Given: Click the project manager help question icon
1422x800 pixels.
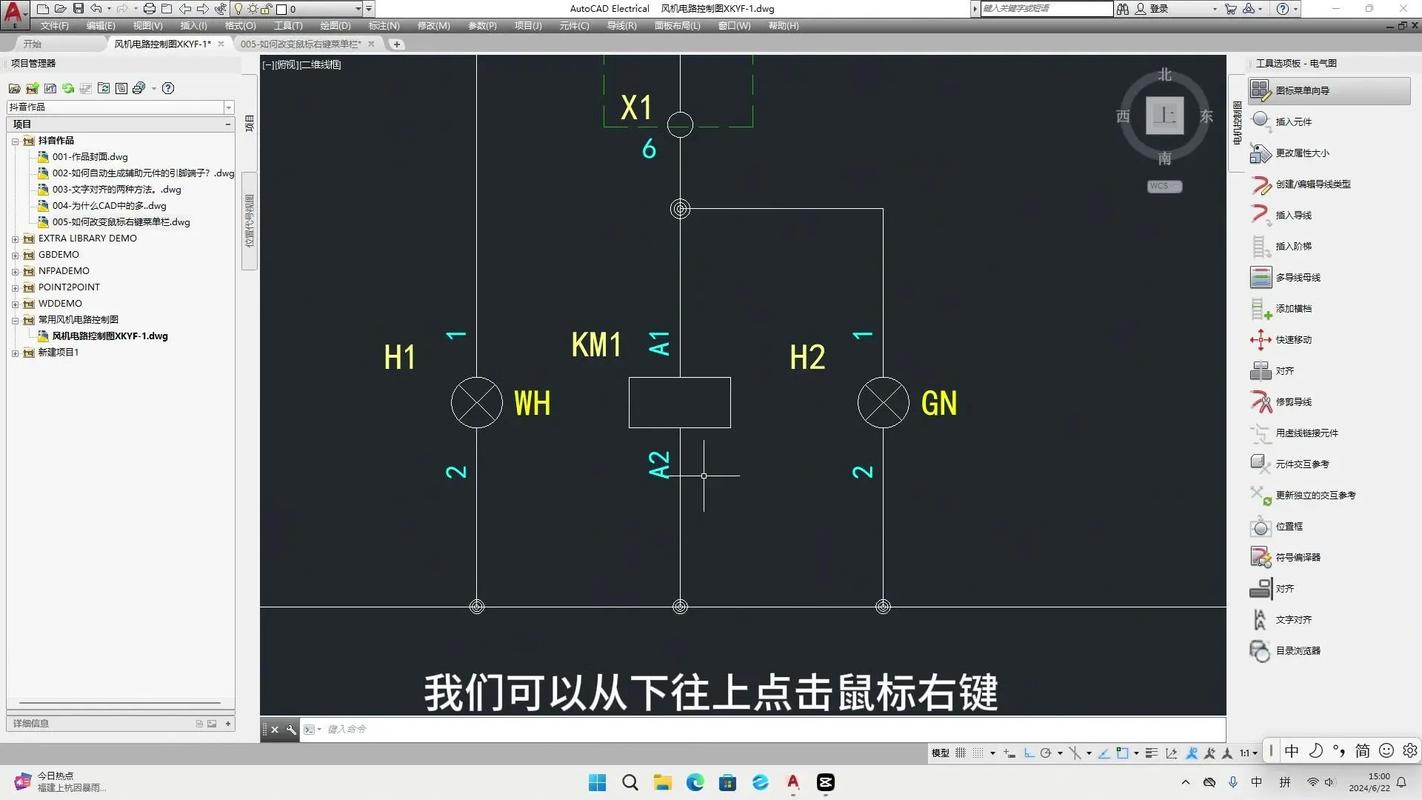Looking at the screenshot, I should [168, 88].
